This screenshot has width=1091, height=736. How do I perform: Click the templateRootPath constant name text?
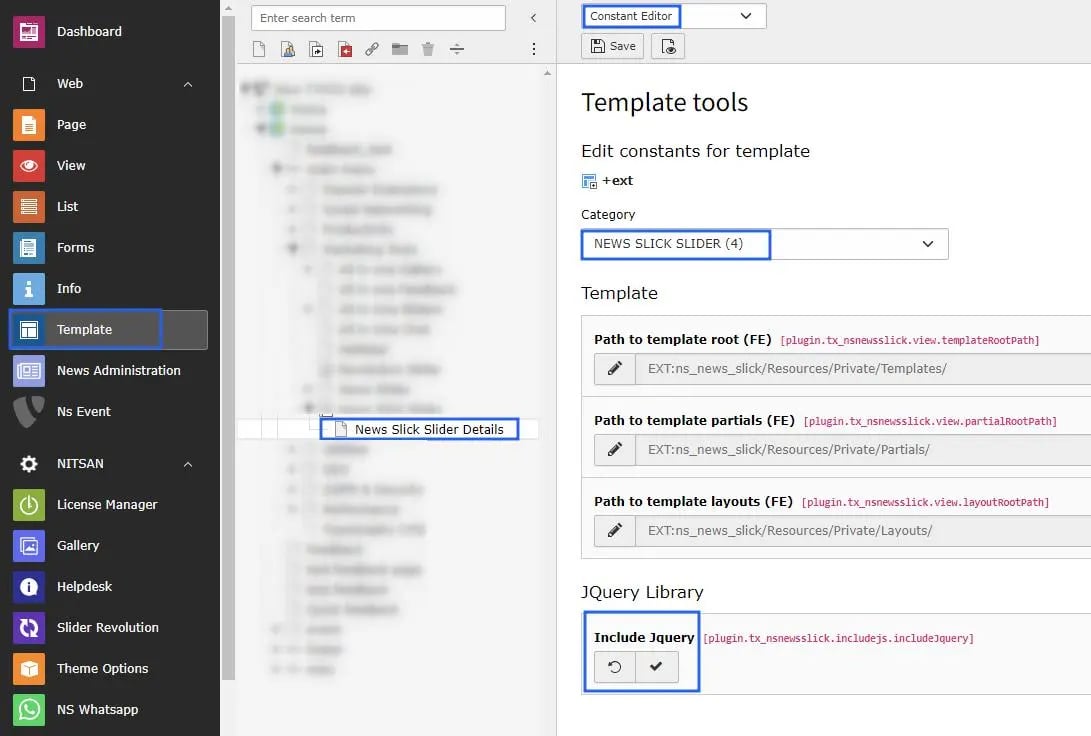click(x=910, y=341)
